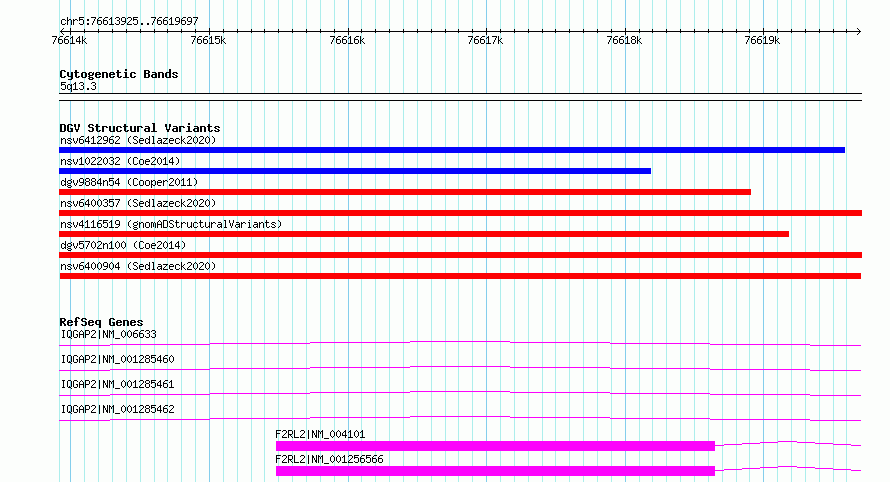
Task: Open variant label nsv4116519 (gnomADStructuralVariants)
Action: tap(171, 224)
